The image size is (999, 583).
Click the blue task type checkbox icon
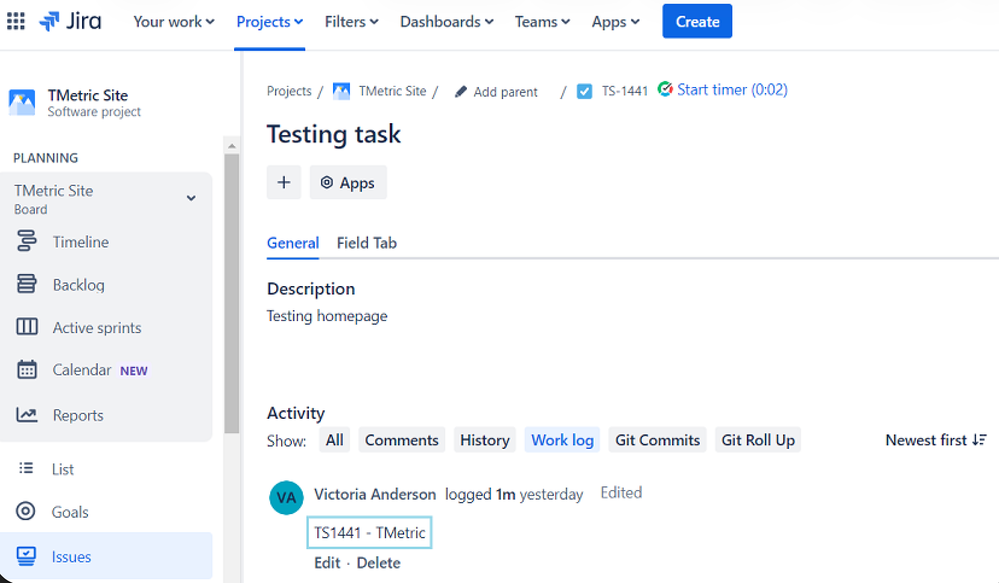coord(584,92)
